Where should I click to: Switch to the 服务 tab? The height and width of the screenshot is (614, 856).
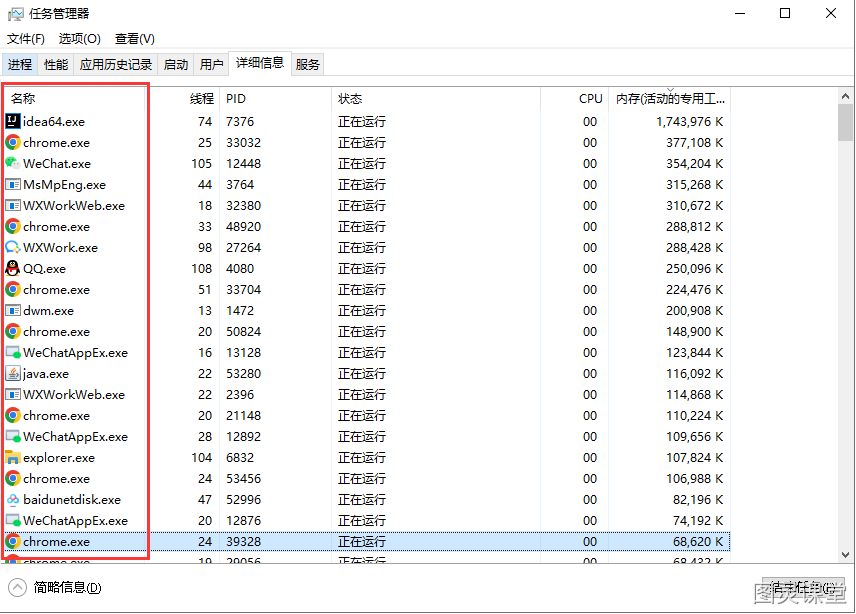307,63
